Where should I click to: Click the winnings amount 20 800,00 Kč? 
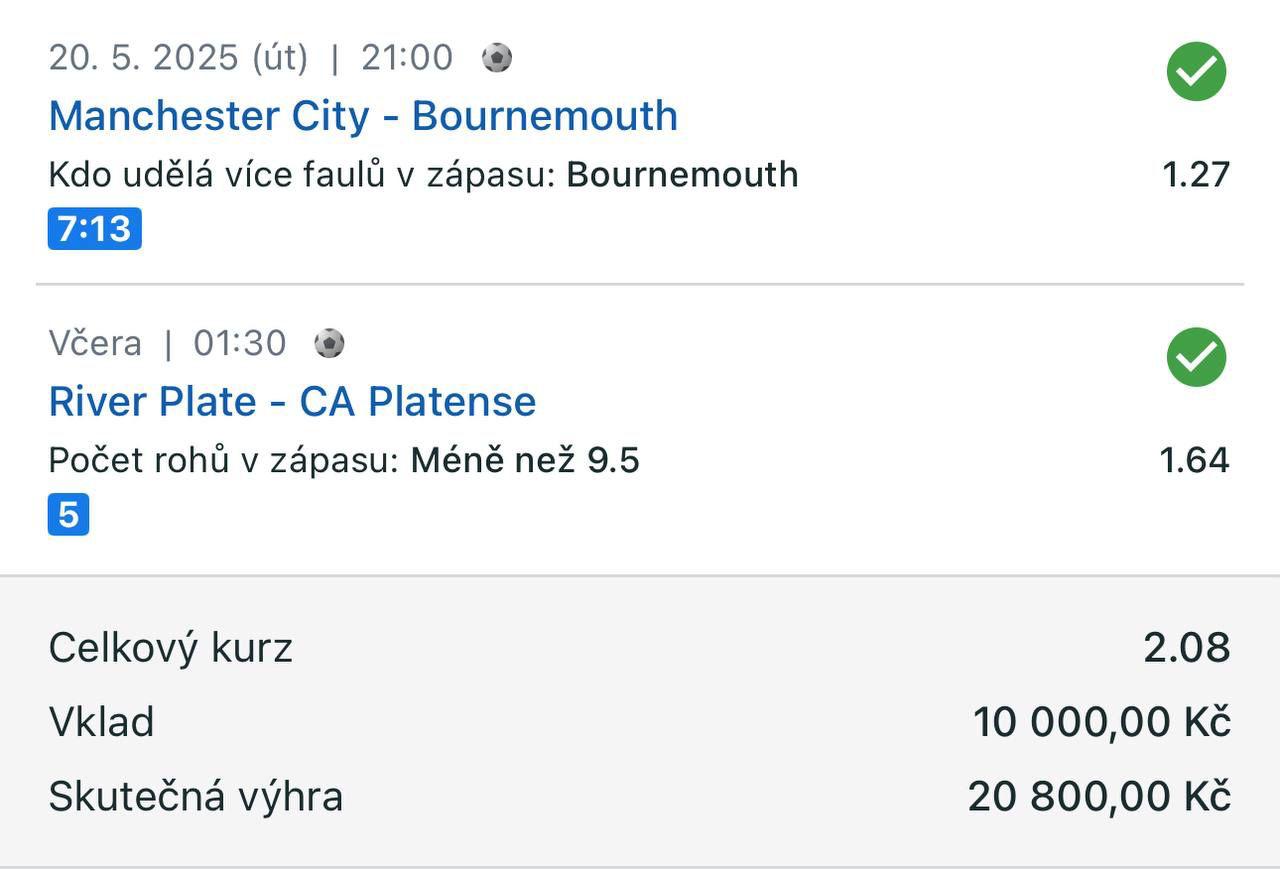1098,797
